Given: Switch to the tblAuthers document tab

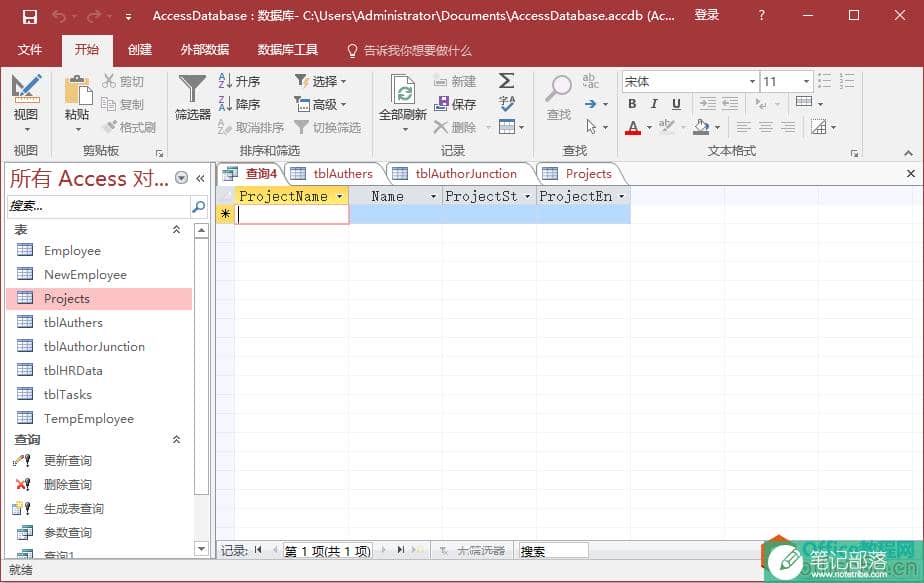Looking at the screenshot, I should pyautogui.click(x=335, y=173).
